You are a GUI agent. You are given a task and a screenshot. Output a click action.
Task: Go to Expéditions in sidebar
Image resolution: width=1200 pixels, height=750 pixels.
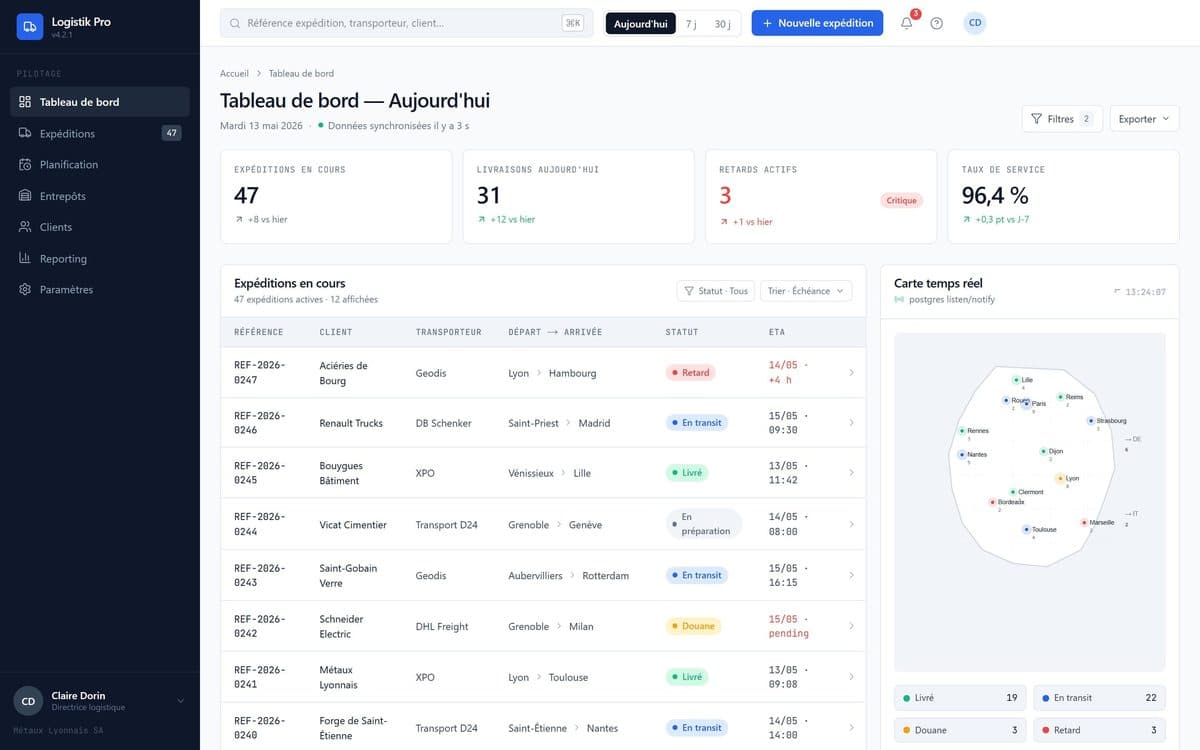tap(100, 133)
